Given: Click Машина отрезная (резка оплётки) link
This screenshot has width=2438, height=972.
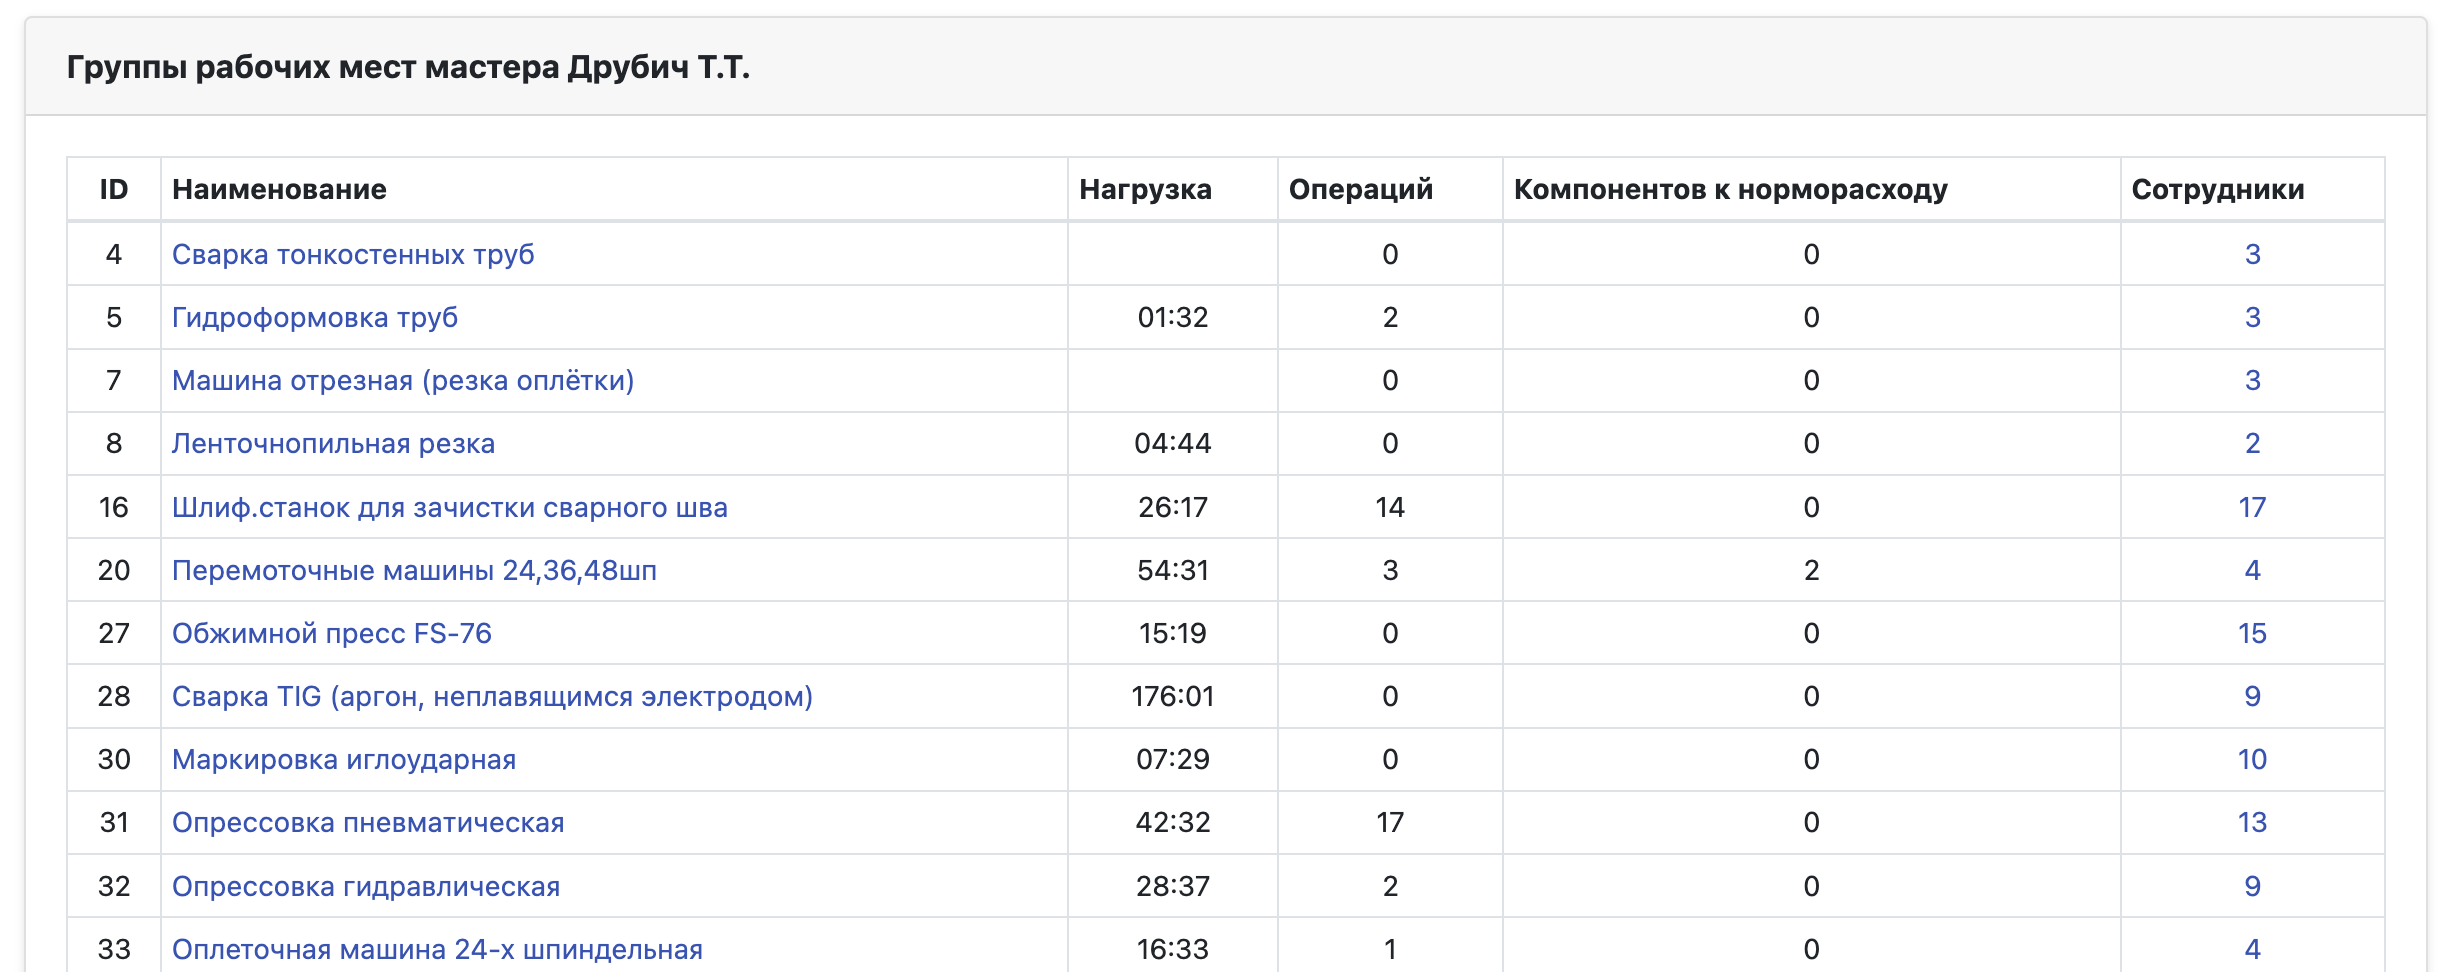Looking at the screenshot, I should pyautogui.click(x=403, y=380).
